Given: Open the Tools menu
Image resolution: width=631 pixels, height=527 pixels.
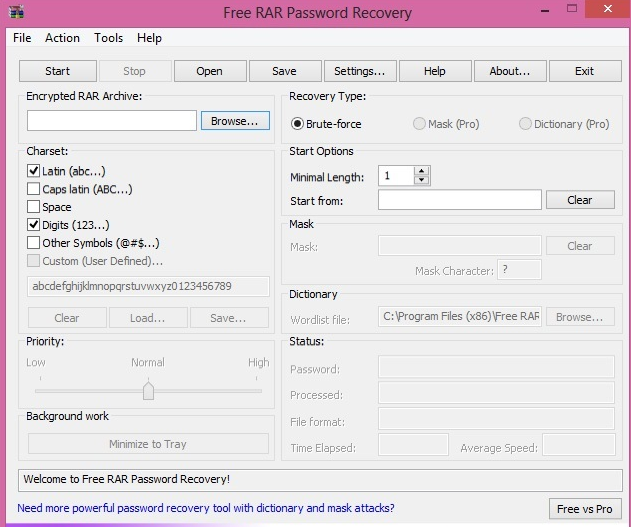Looking at the screenshot, I should coord(108,38).
